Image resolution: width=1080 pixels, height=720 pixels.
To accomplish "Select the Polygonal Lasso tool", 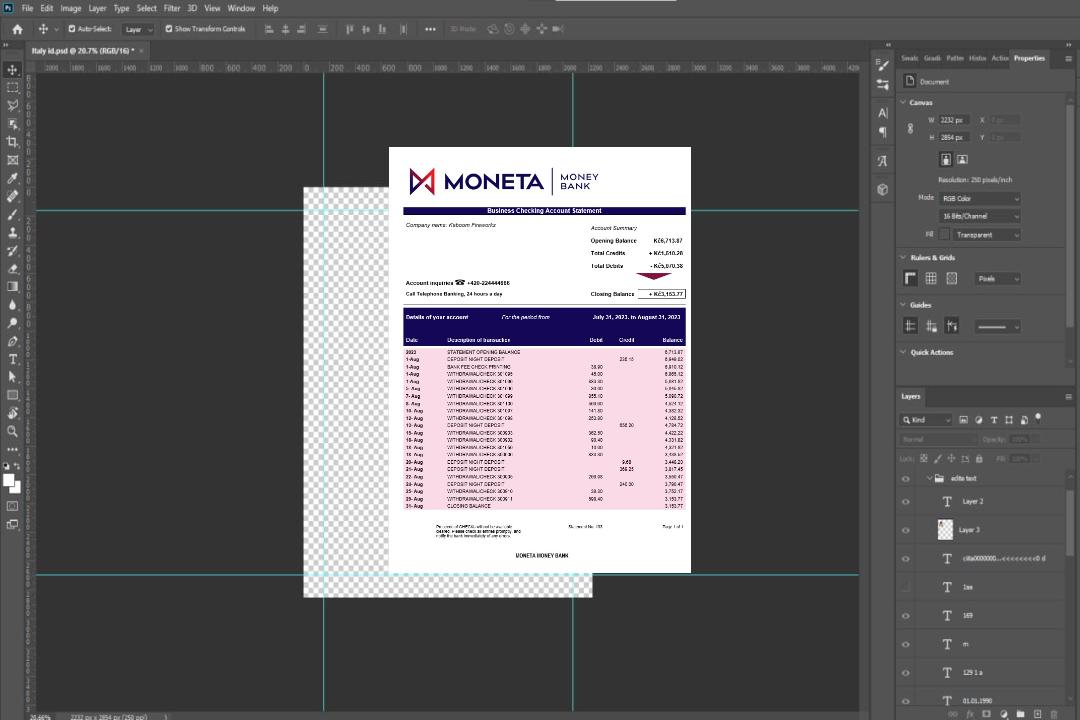I will click(12, 105).
